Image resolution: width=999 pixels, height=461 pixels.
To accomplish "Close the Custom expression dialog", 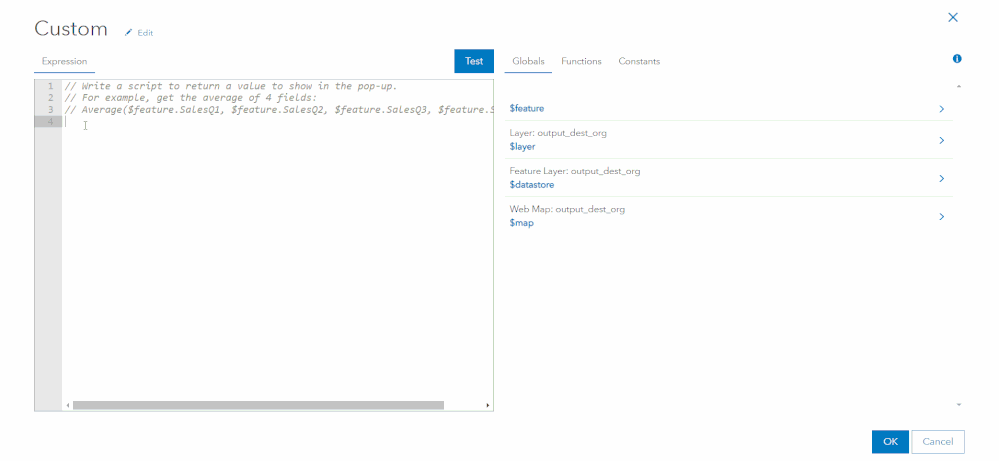I will point(953,17).
